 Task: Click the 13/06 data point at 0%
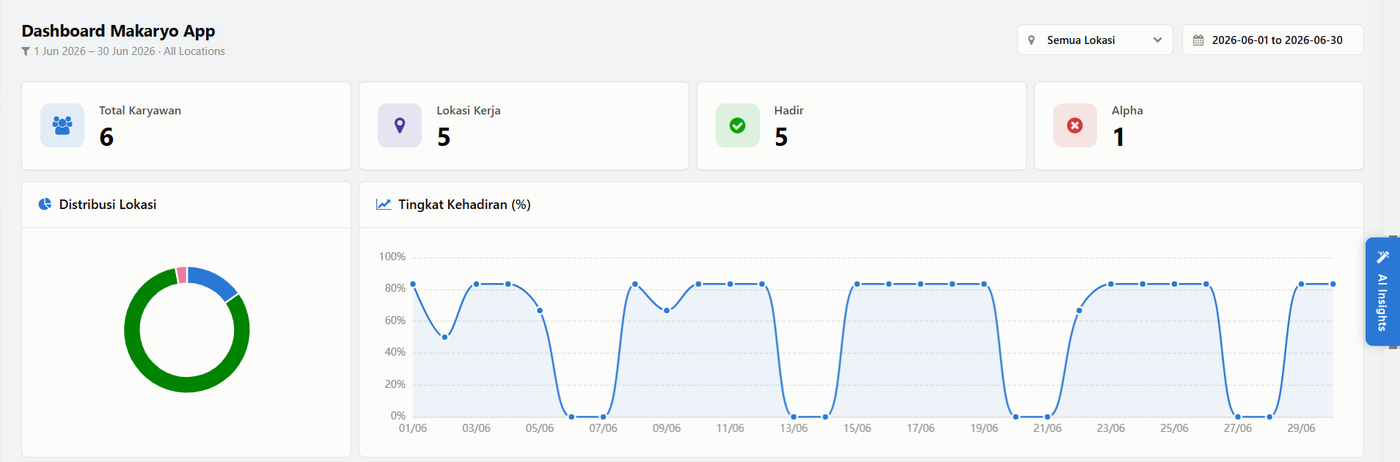pos(793,416)
